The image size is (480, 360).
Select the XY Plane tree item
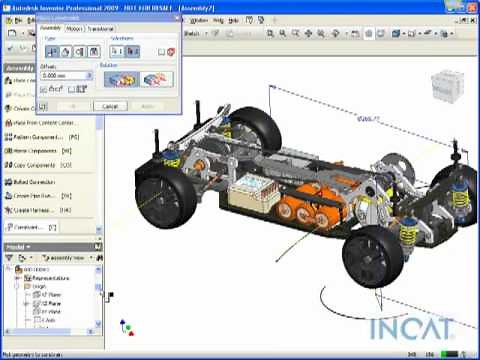(47, 312)
